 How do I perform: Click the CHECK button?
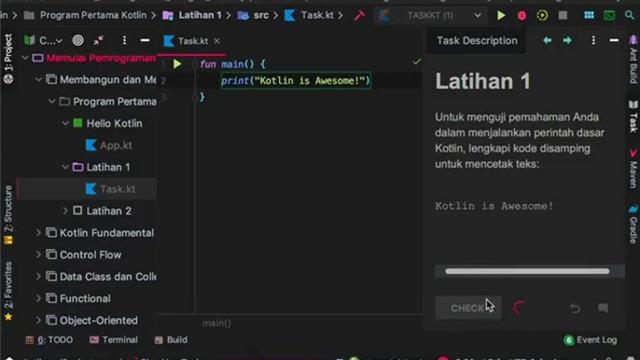pyautogui.click(x=468, y=308)
